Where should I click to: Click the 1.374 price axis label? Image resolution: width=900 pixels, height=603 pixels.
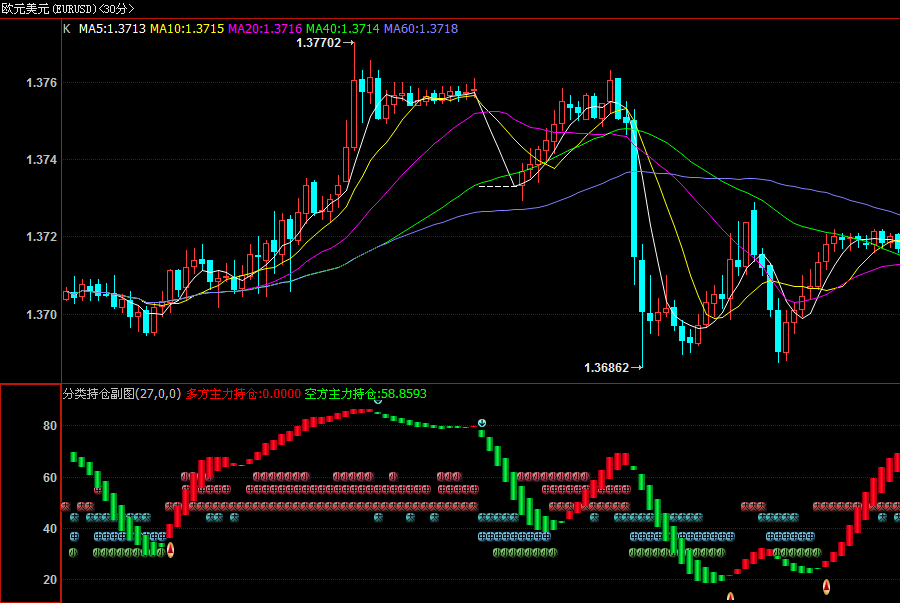click(41, 159)
